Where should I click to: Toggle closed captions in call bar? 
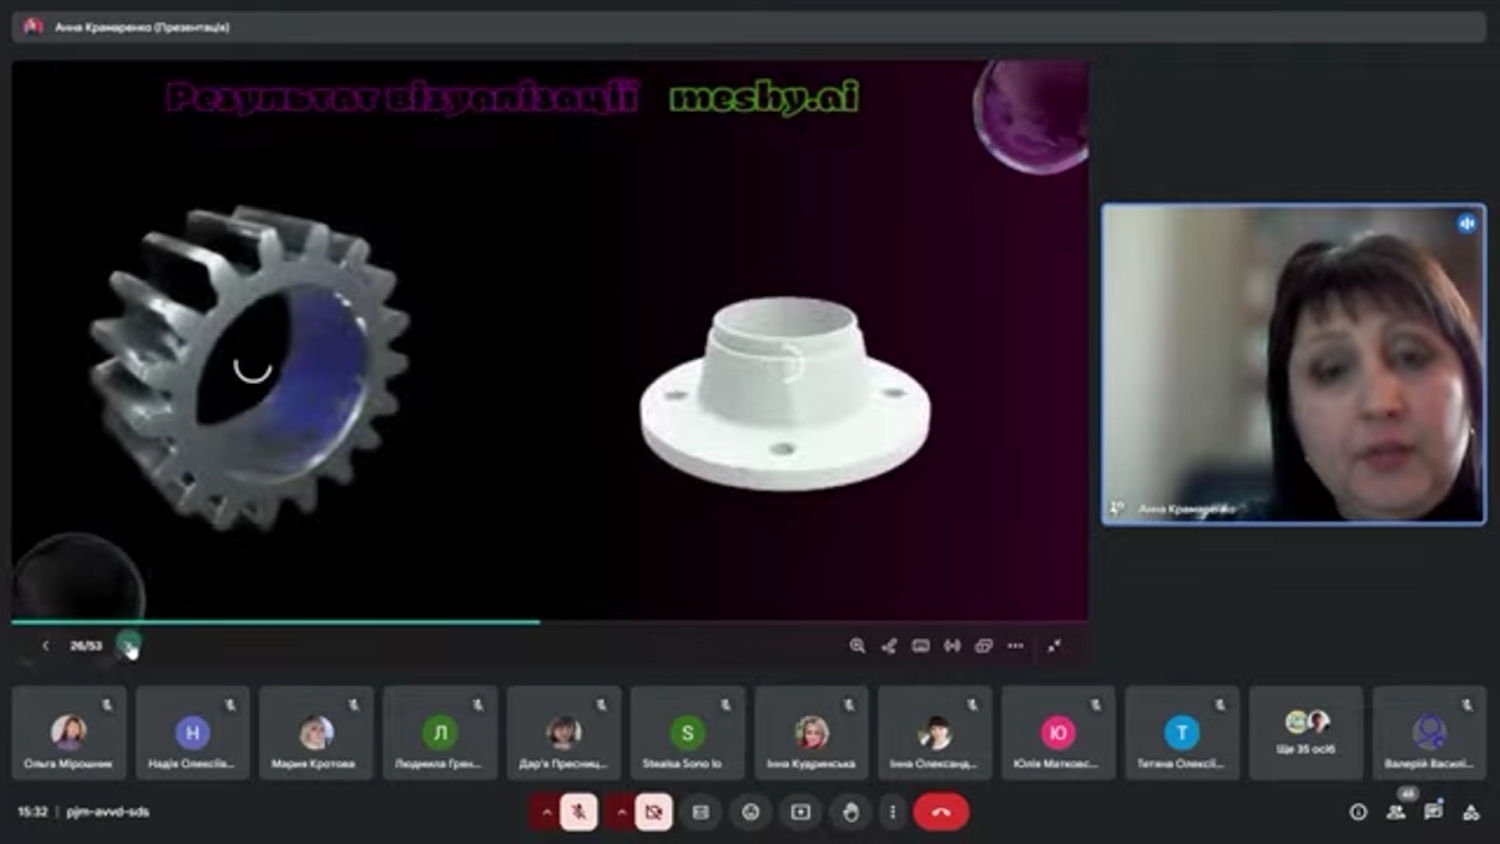tap(701, 812)
